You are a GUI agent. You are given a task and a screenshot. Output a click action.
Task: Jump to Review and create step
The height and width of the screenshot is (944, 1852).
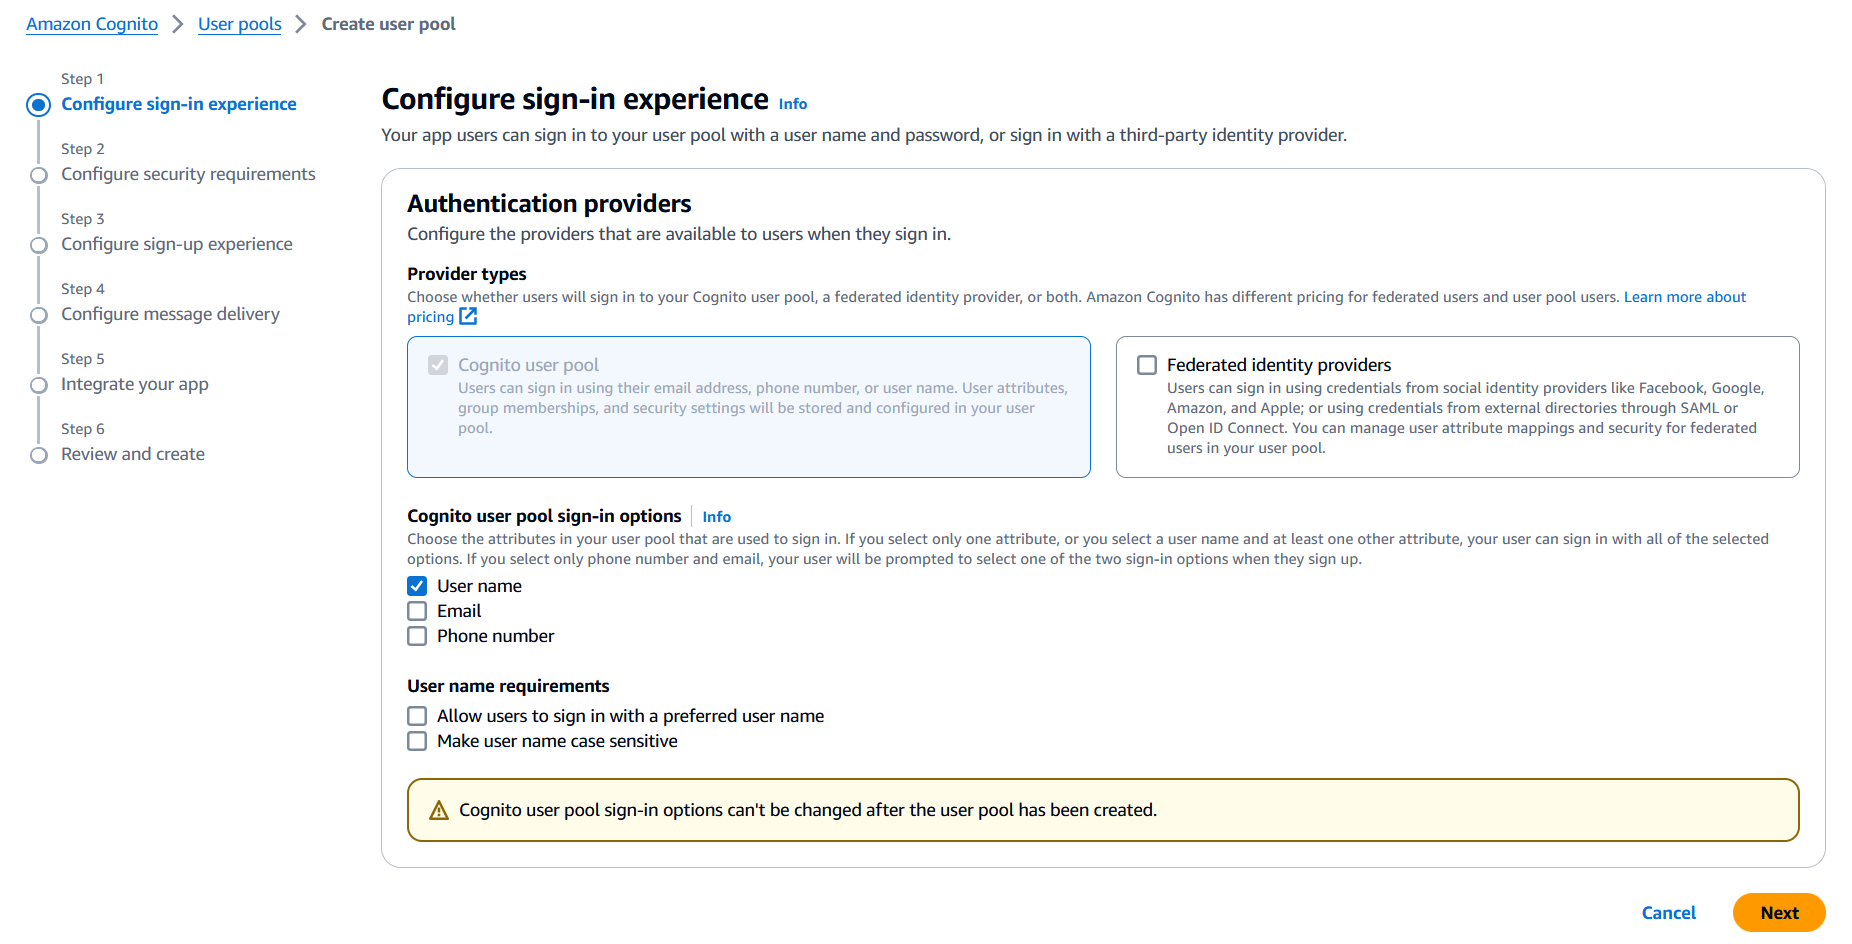(x=133, y=454)
